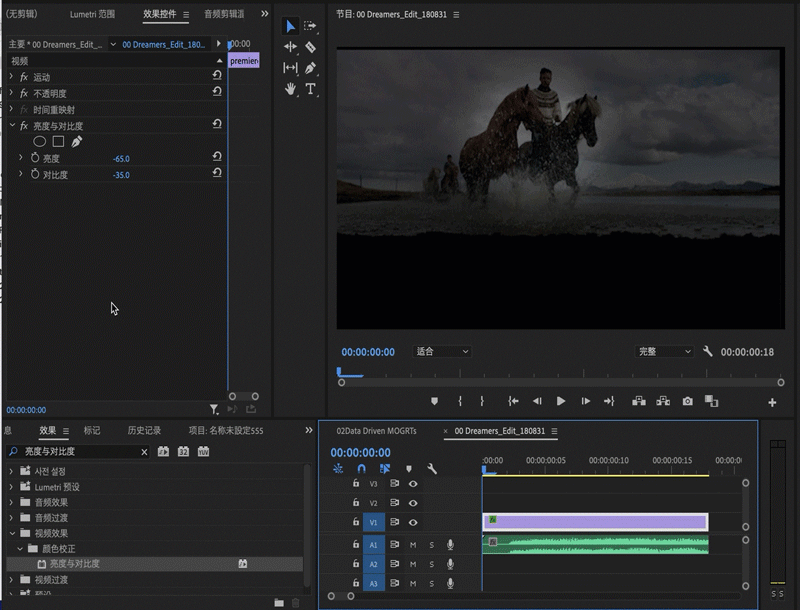Mute the A1 audio track

click(413, 544)
